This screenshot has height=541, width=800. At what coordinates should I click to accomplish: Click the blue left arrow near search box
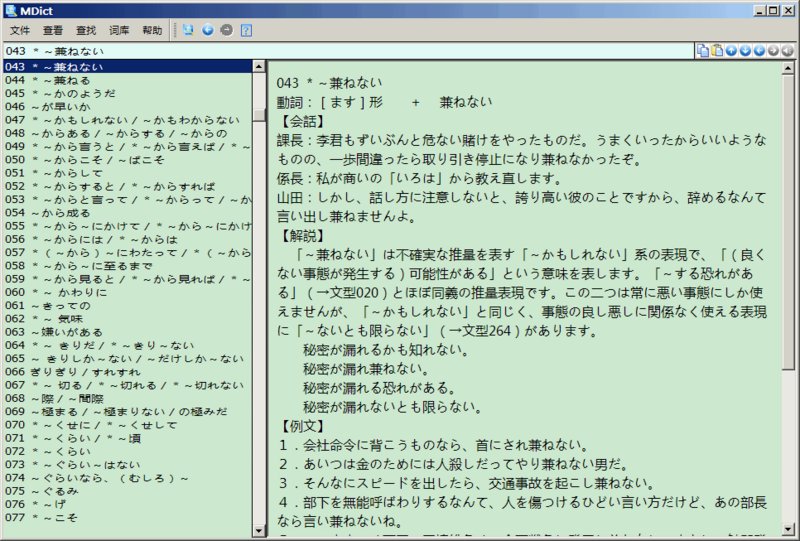point(759,50)
